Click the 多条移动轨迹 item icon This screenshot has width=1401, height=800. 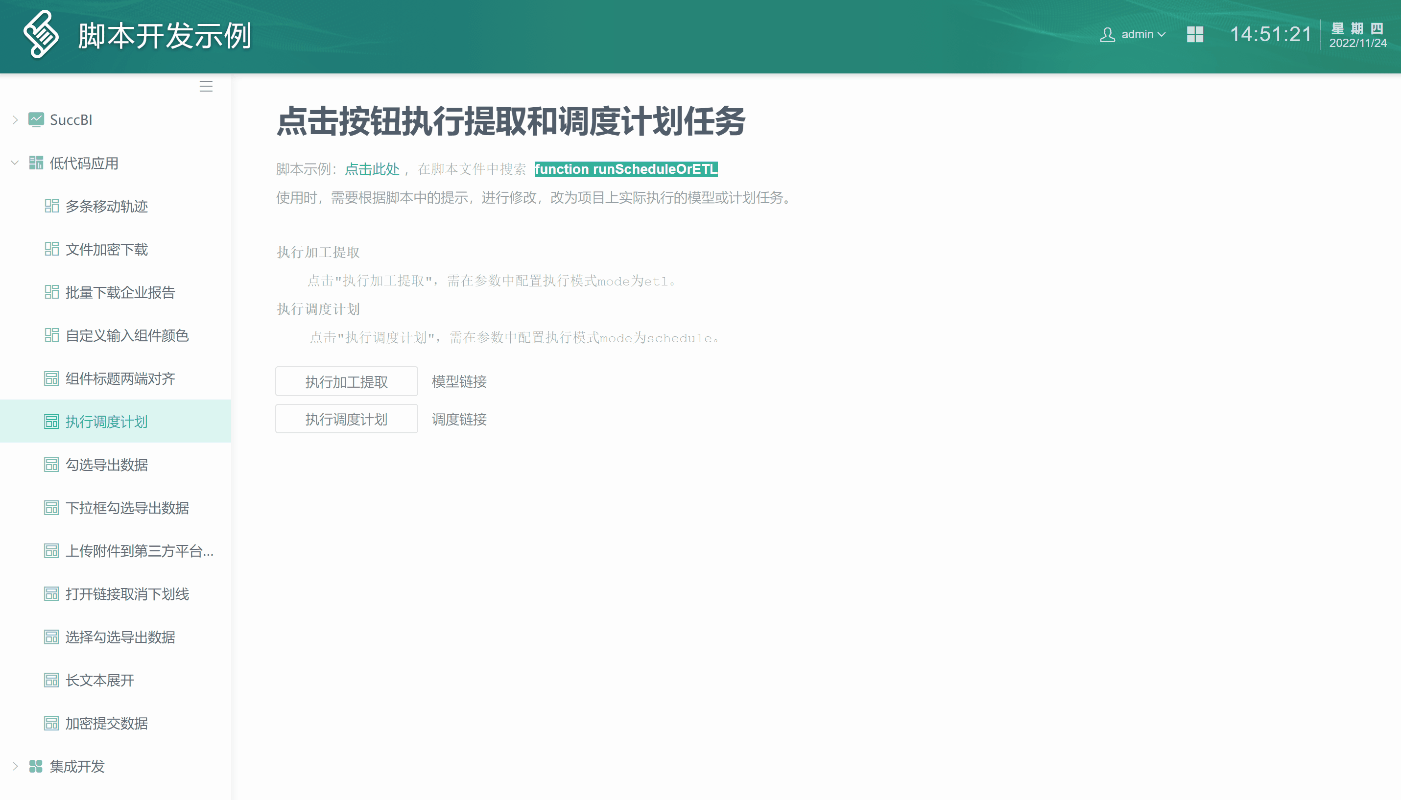pos(51,205)
